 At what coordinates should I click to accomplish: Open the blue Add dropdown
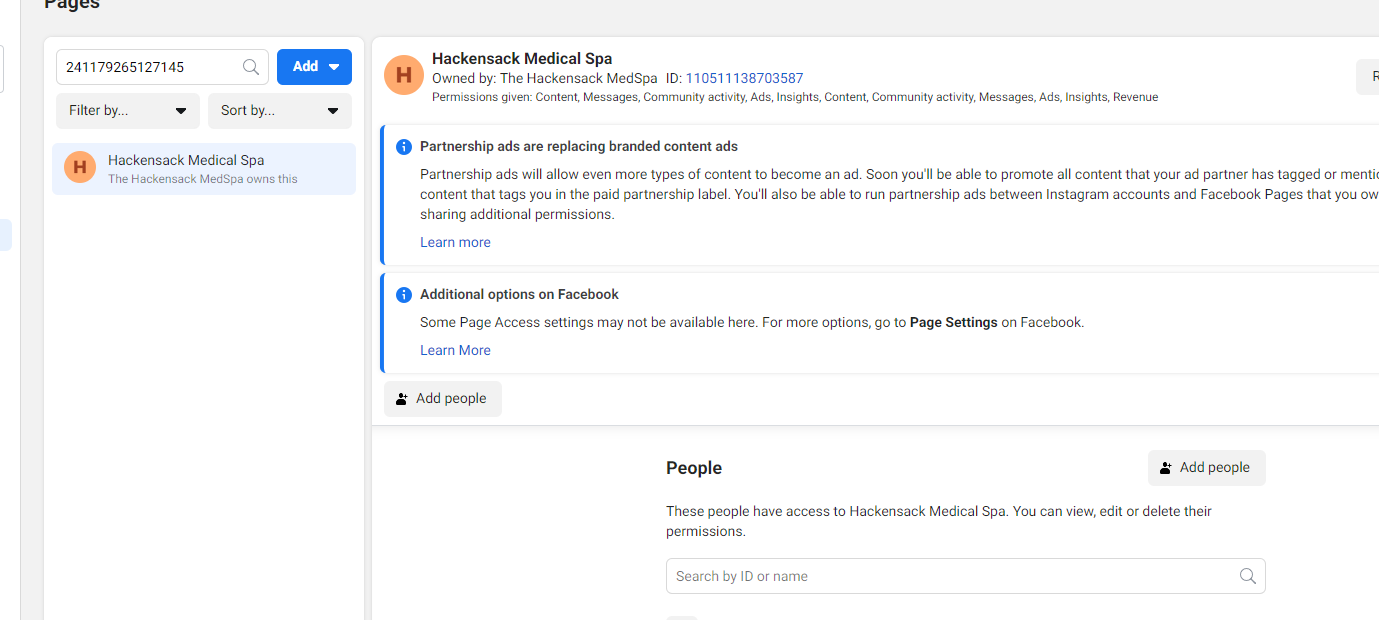coord(314,67)
